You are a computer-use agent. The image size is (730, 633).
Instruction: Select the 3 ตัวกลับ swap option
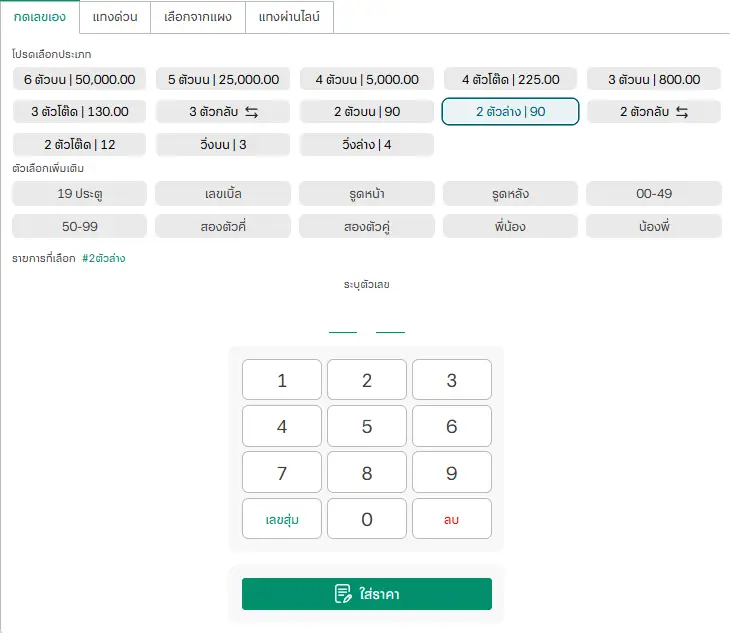point(223,112)
